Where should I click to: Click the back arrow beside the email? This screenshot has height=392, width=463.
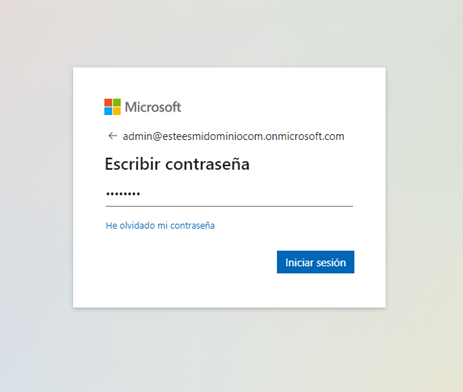pyautogui.click(x=113, y=136)
